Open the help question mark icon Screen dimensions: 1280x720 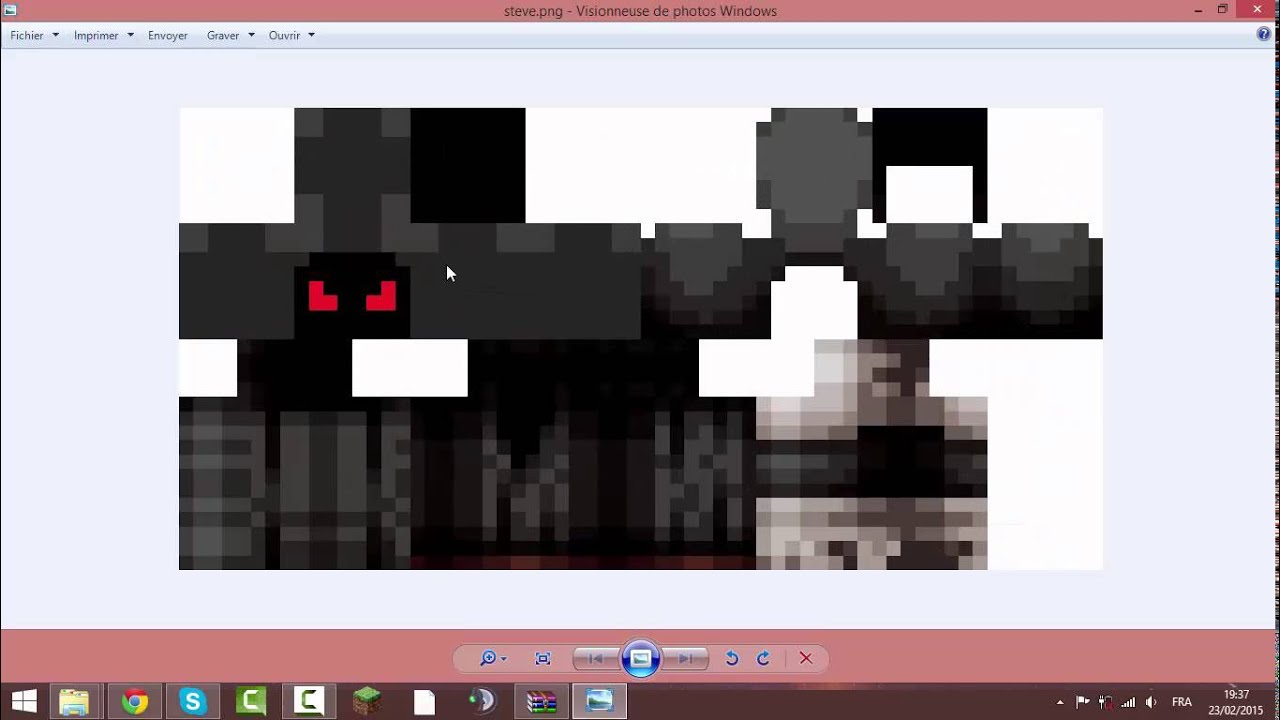1263,34
